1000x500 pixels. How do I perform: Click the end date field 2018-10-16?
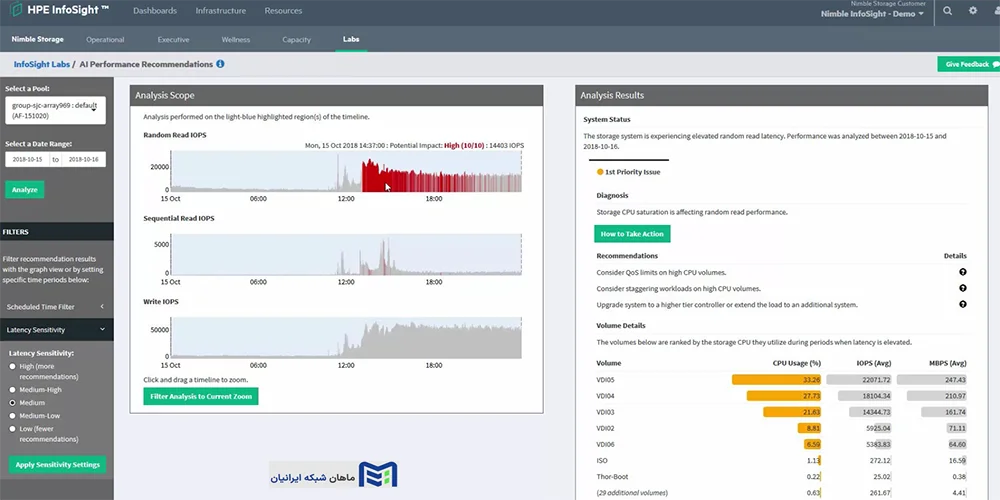[x=84, y=159]
